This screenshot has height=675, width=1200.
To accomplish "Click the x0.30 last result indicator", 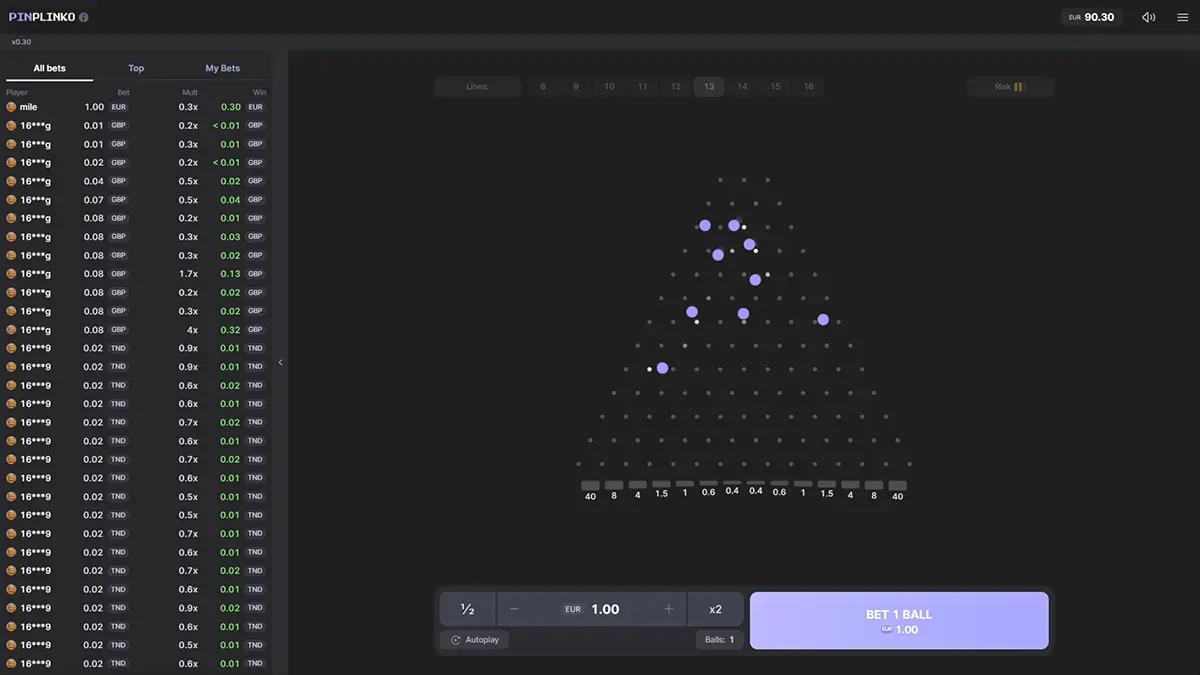I will pos(21,42).
